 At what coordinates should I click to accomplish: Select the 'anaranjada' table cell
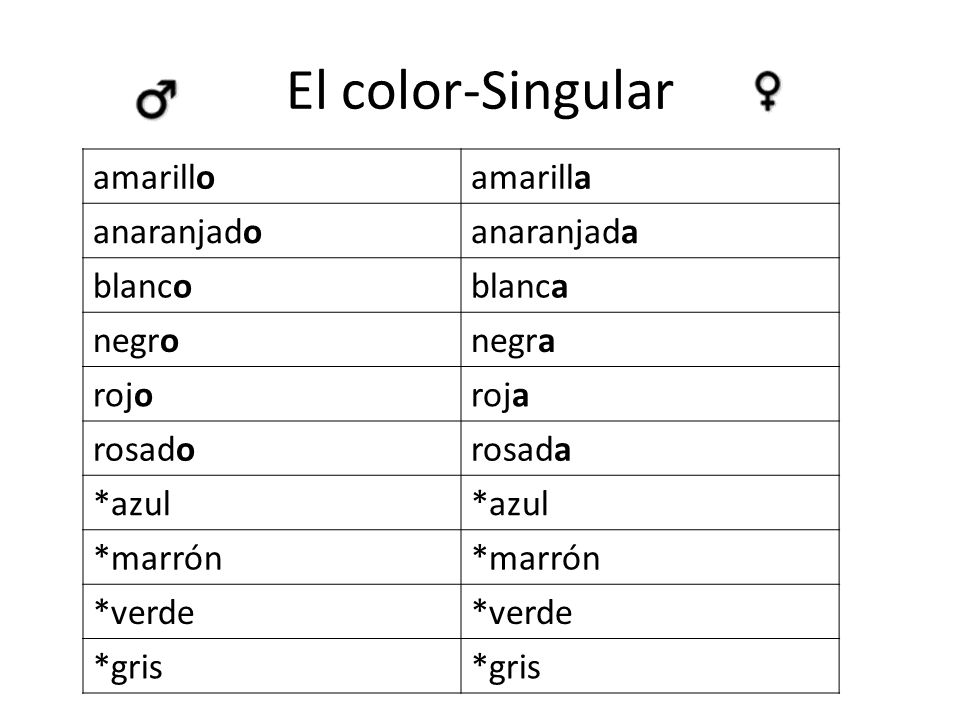[650, 231]
